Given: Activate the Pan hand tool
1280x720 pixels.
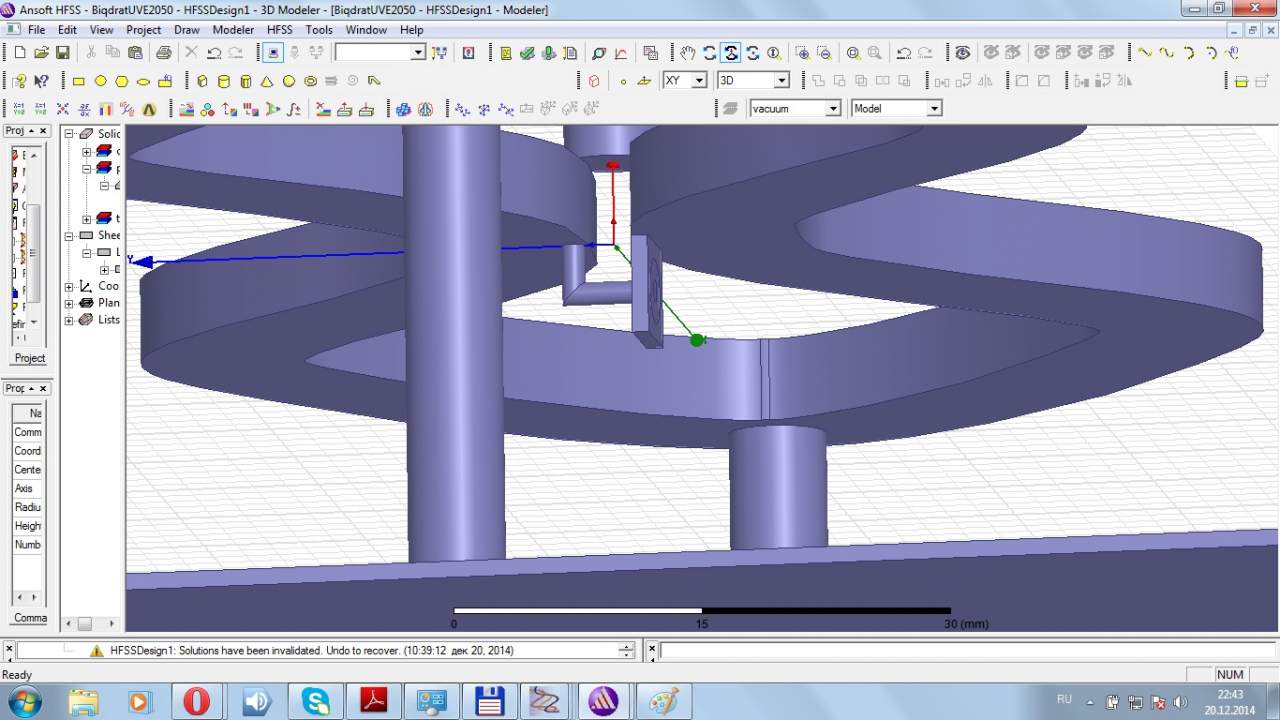Looking at the screenshot, I should [x=687, y=53].
